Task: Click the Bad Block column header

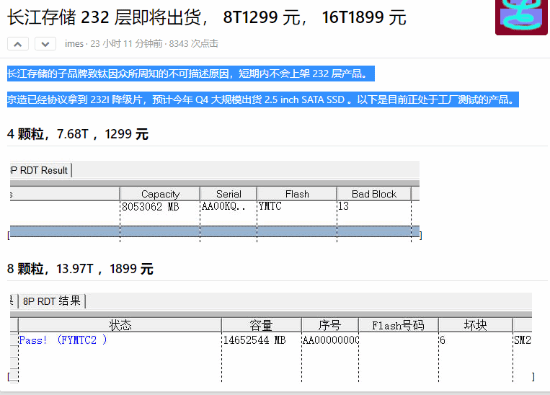Action: (x=374, y=194)
